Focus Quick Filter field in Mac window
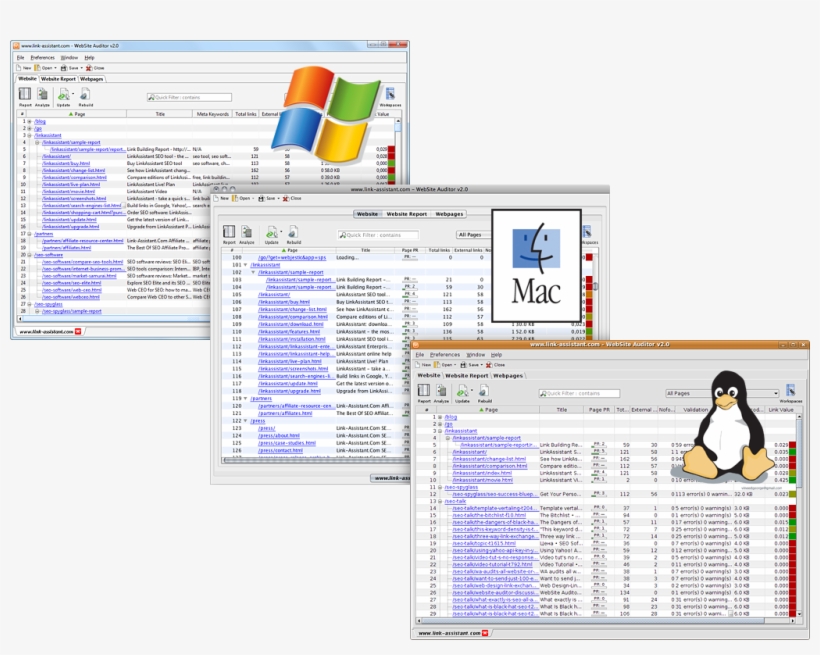This screenshot has height=655, width=820. [x=378, y=235]
